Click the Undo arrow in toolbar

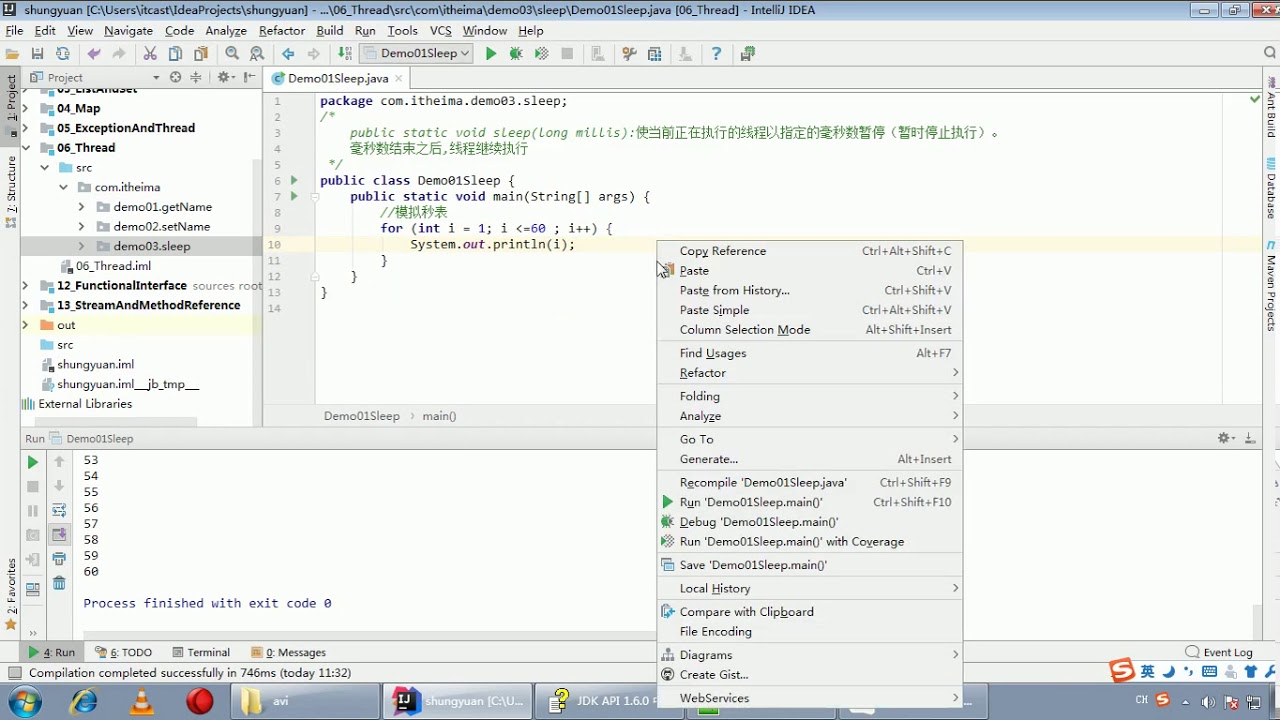(94, 54)
